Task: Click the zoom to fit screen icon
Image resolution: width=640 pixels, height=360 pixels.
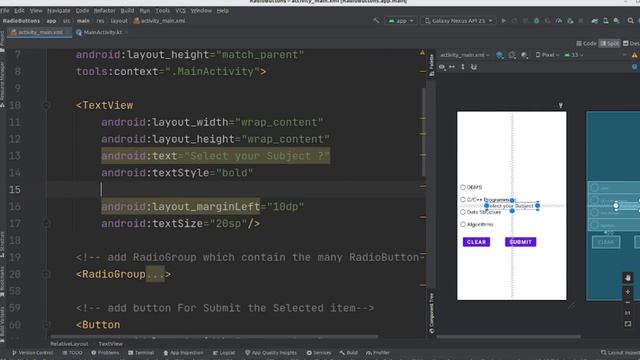Action: click(628, 324)
